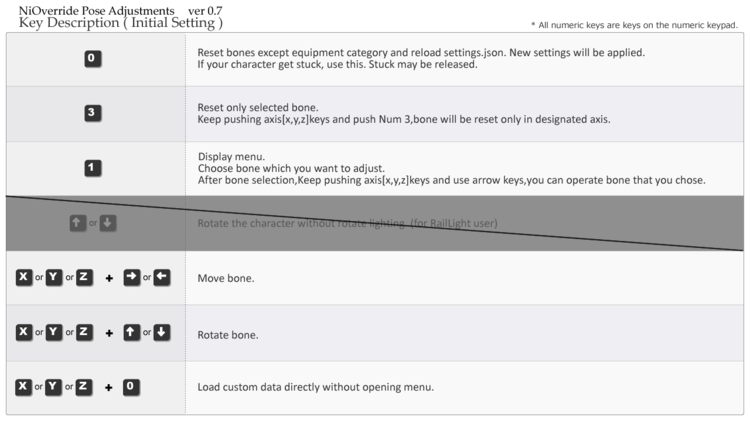
Task: Click the 0 key icon in Load custom data row
Action: [131, 387]
